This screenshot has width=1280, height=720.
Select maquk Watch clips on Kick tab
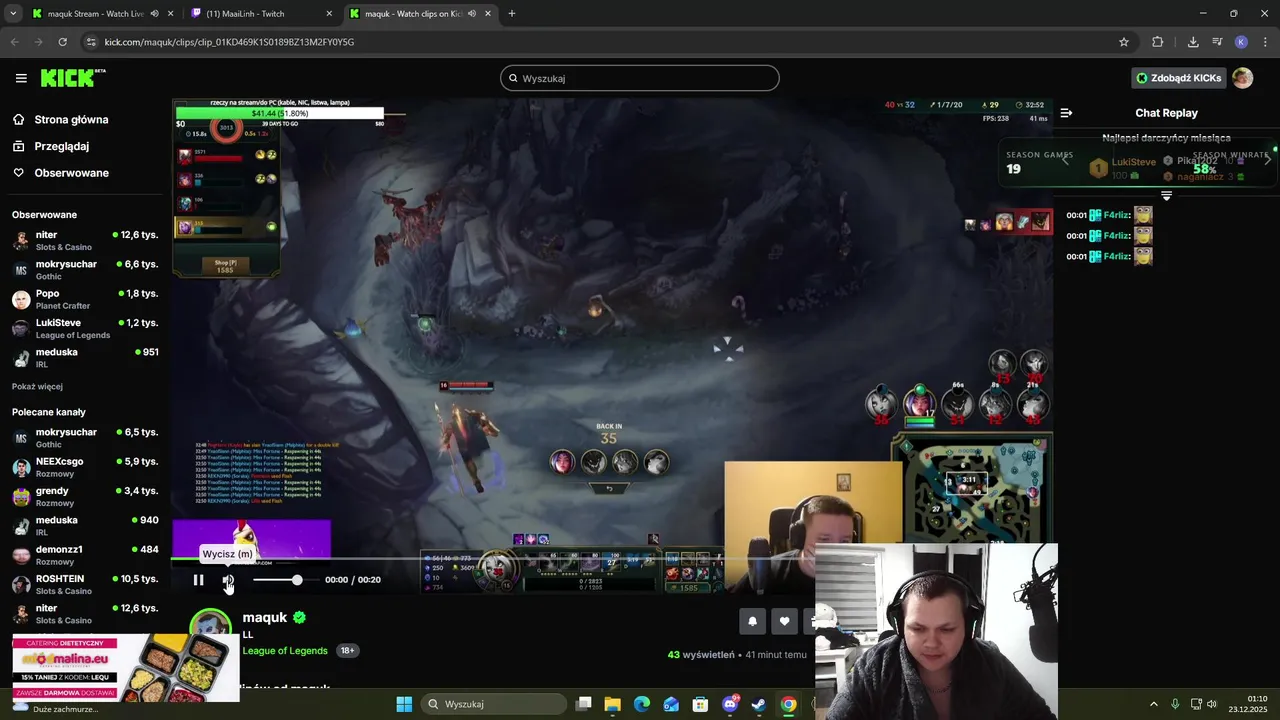(x=412, y=14)
